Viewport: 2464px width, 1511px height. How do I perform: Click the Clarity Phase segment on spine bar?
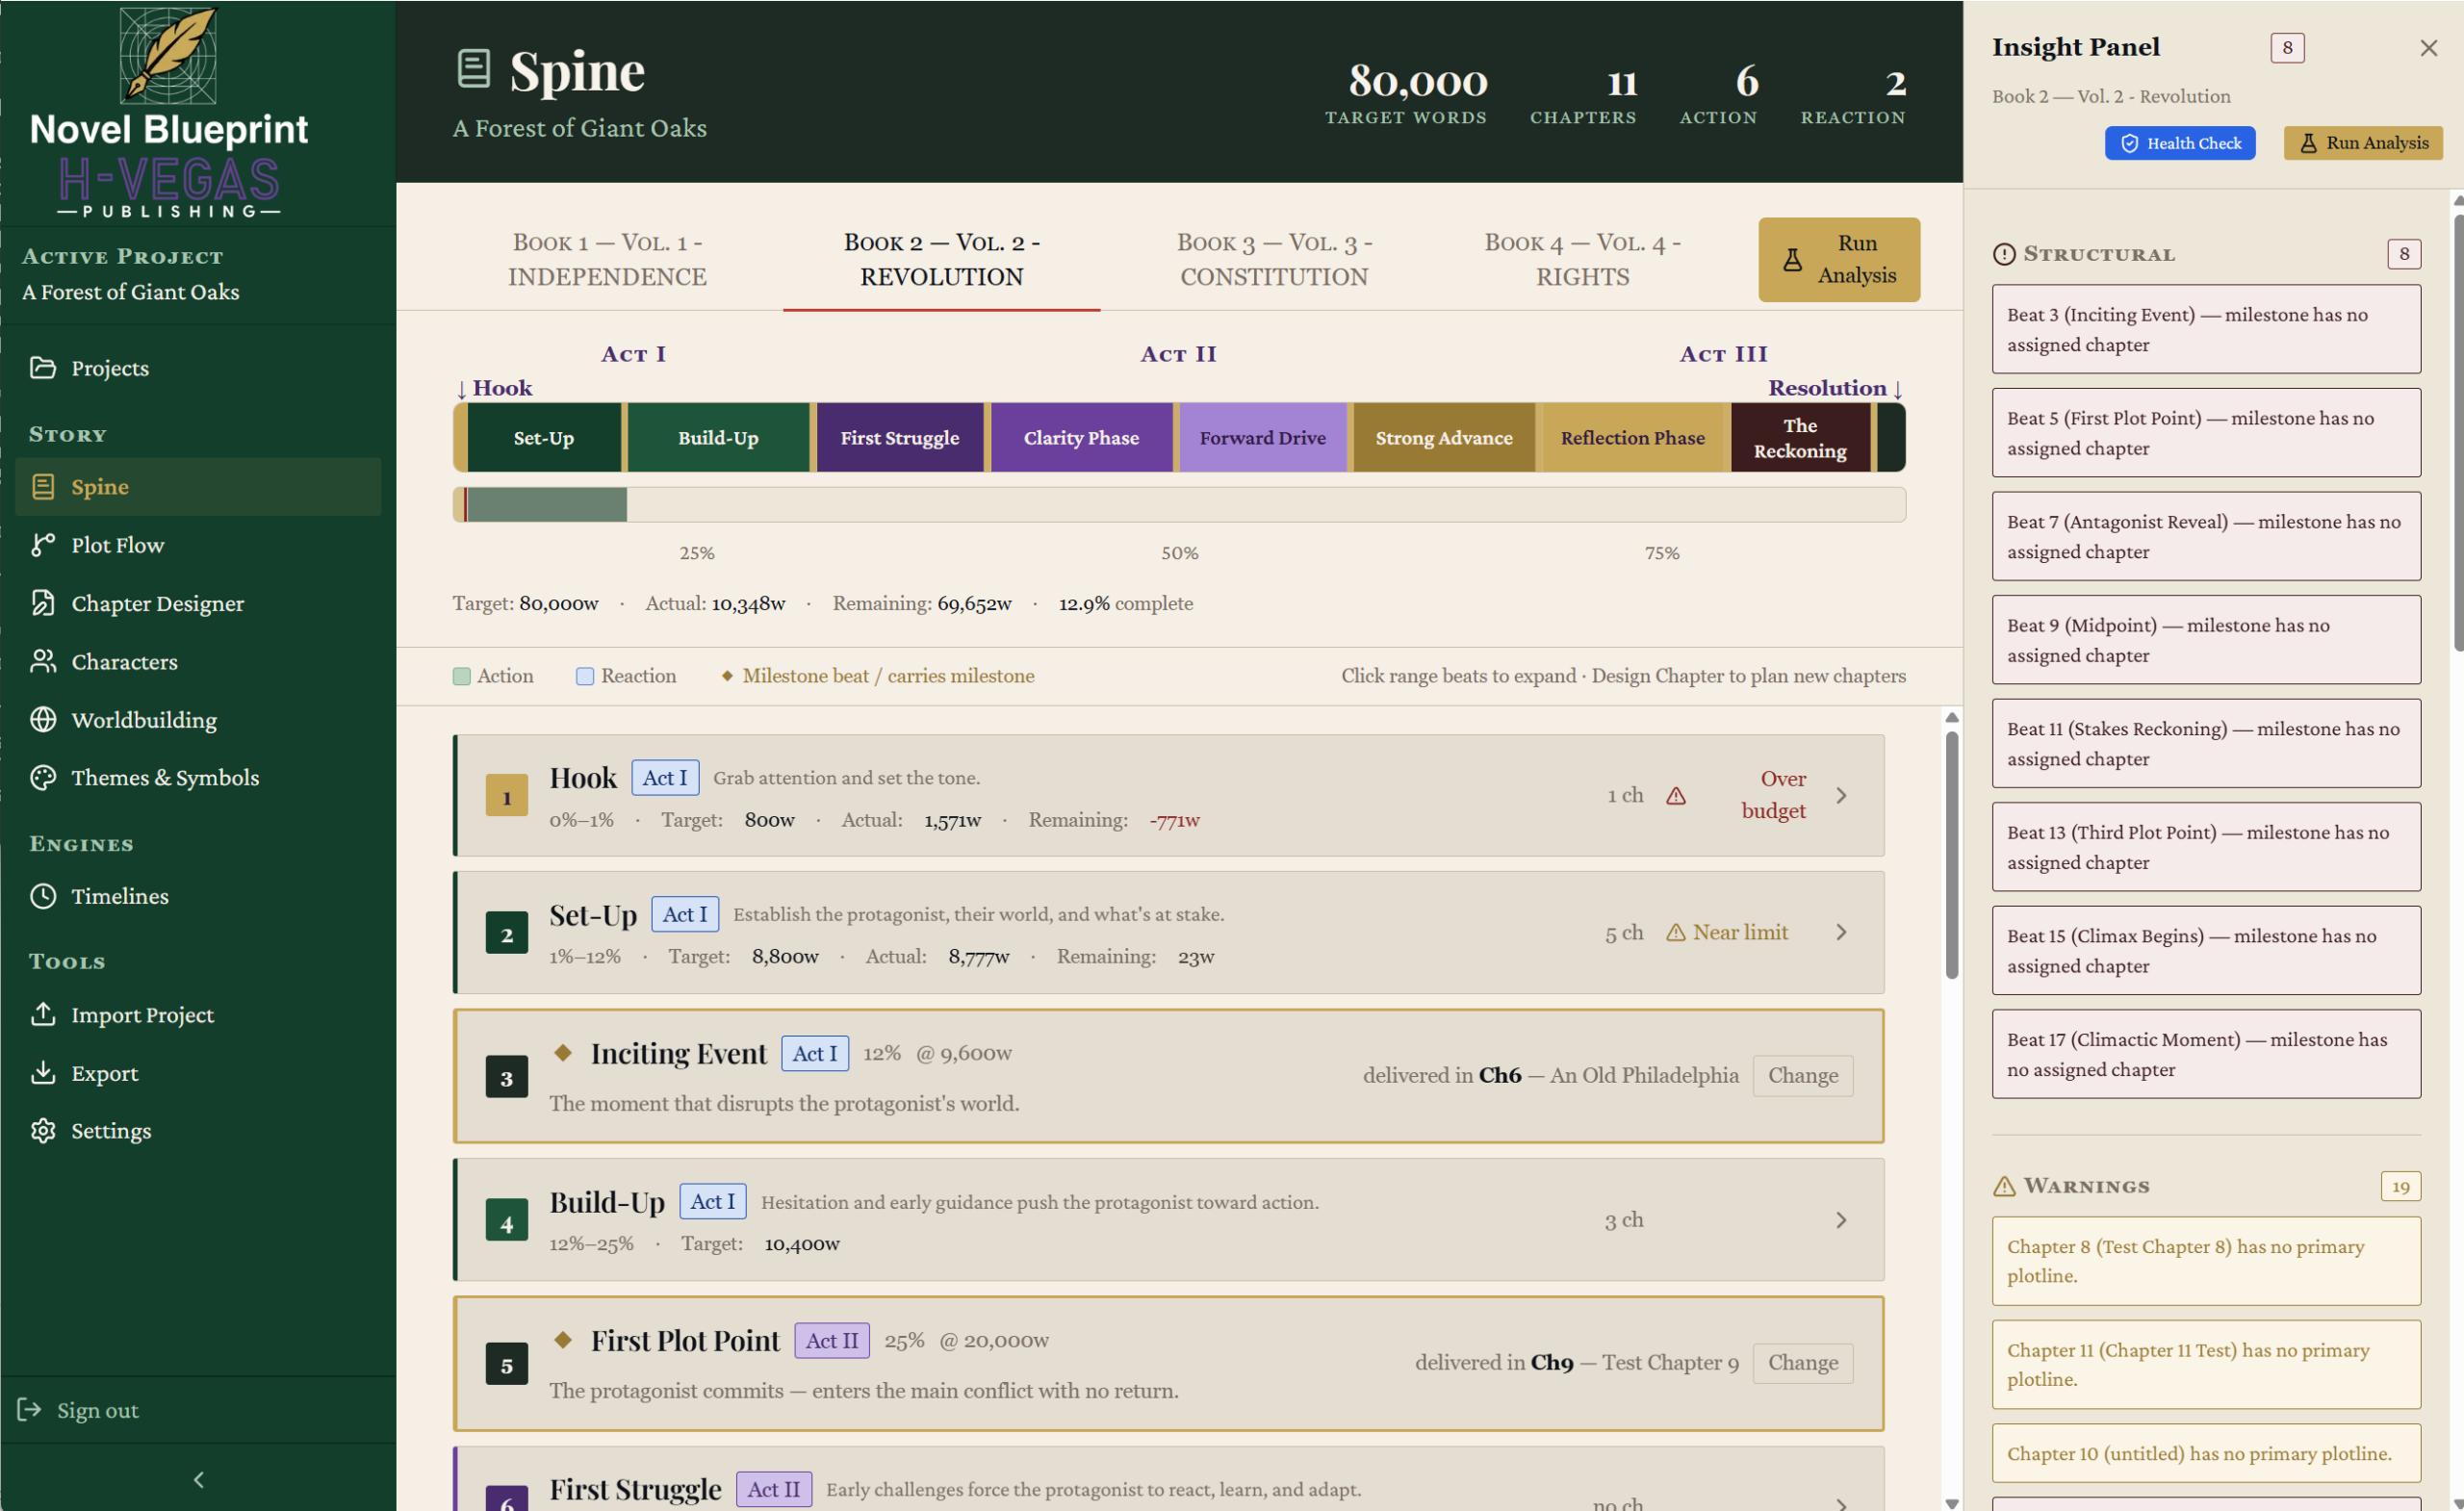tap(1081, 438)
